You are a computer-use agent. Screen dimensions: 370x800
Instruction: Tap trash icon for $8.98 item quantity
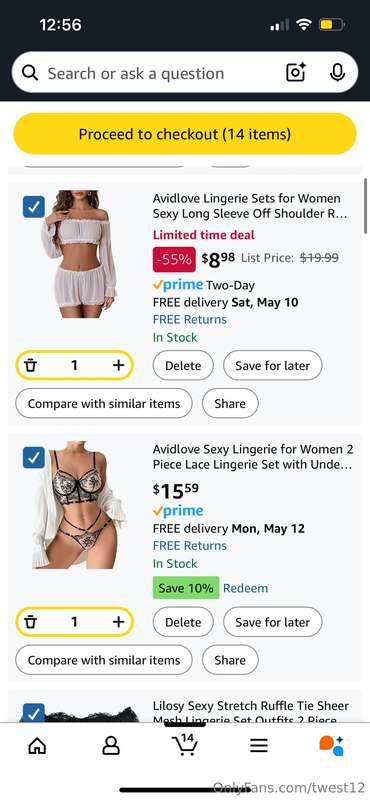click(x=31, y=365)
